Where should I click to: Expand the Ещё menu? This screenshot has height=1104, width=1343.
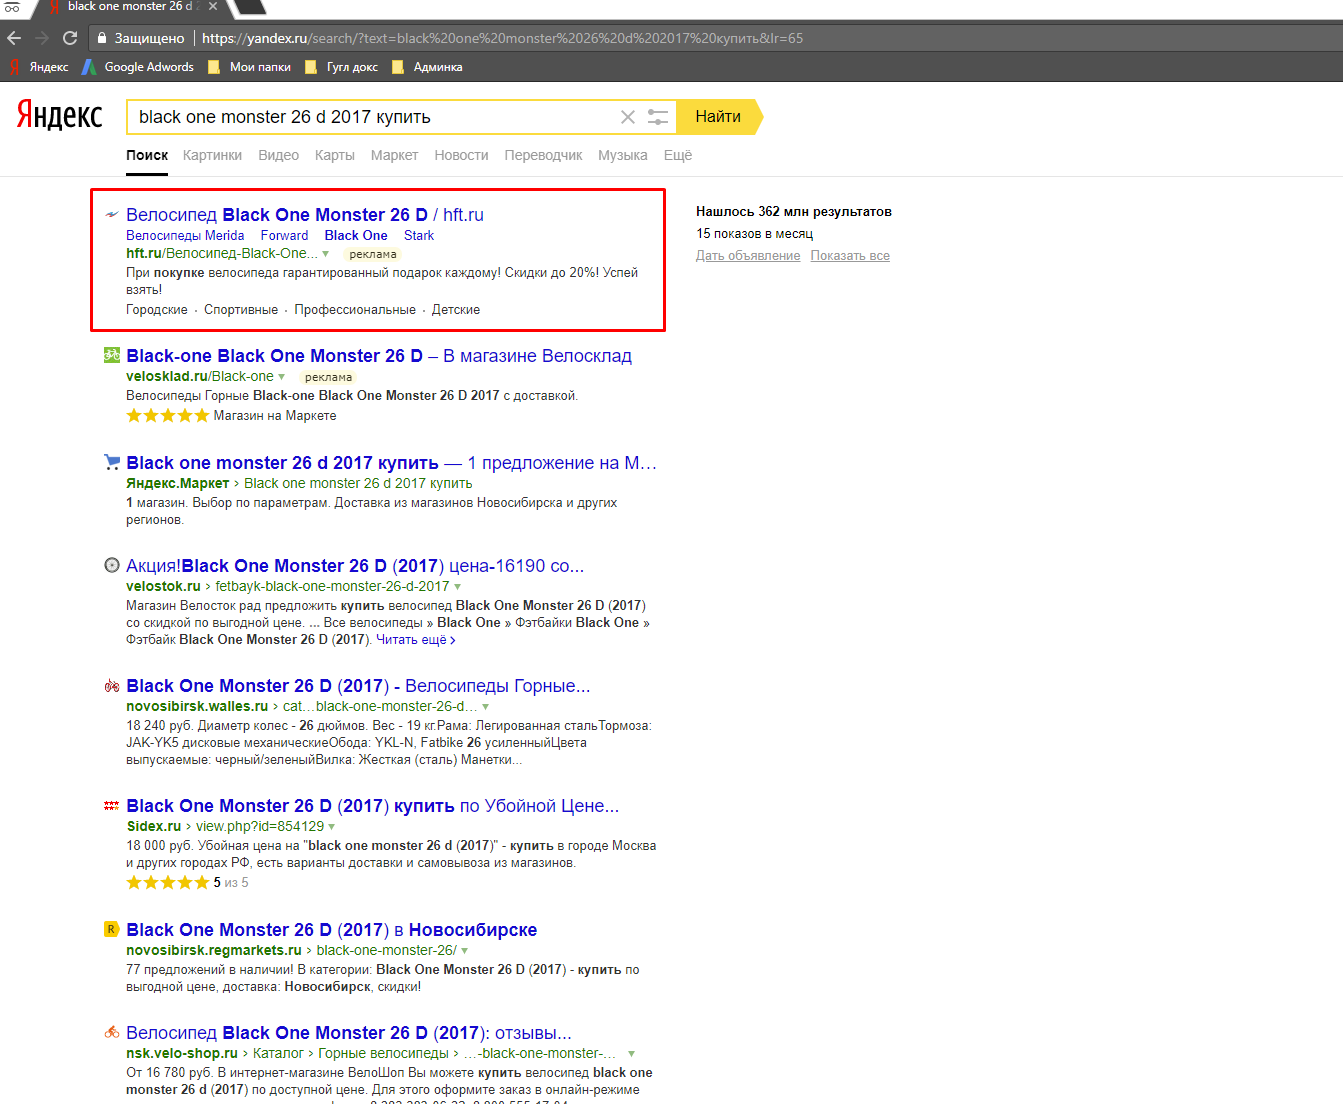coord(677,155)
